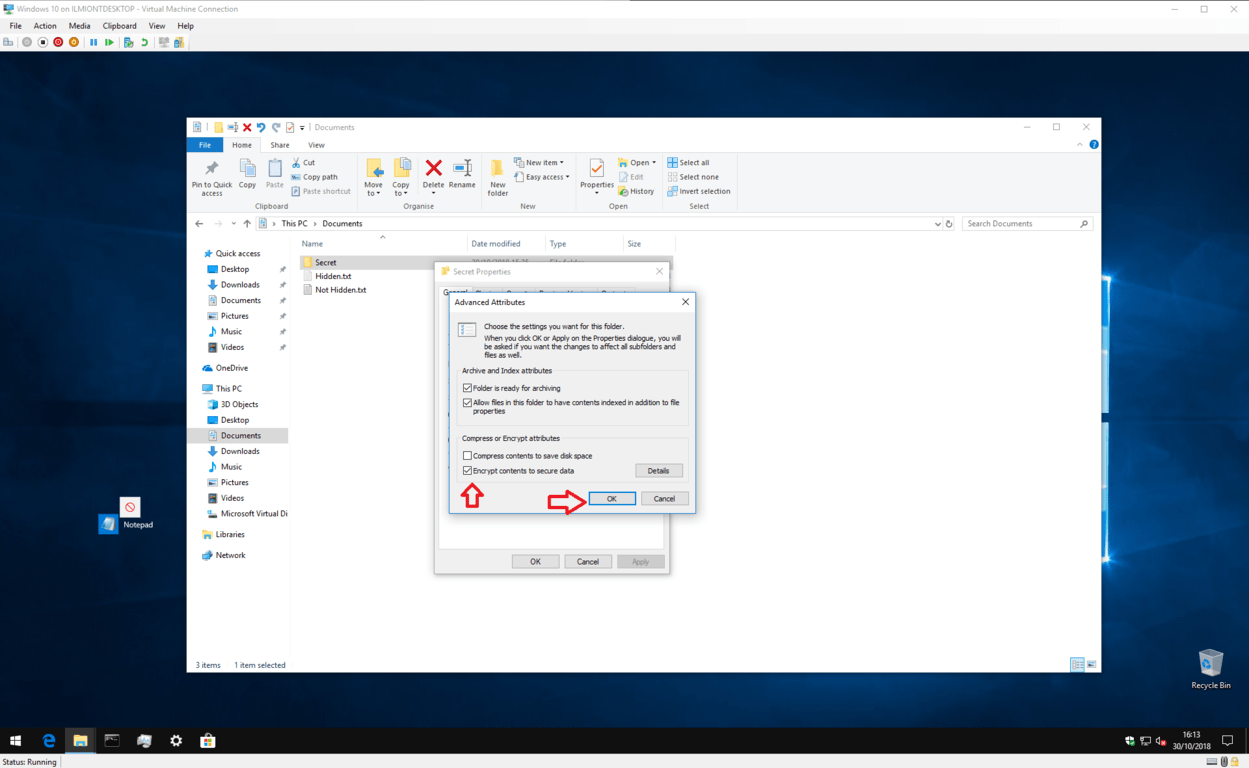Click Cancel in Advanced Attributes dialog
The width and height of the screenshot is (1249, 768).
pos(664,499)
